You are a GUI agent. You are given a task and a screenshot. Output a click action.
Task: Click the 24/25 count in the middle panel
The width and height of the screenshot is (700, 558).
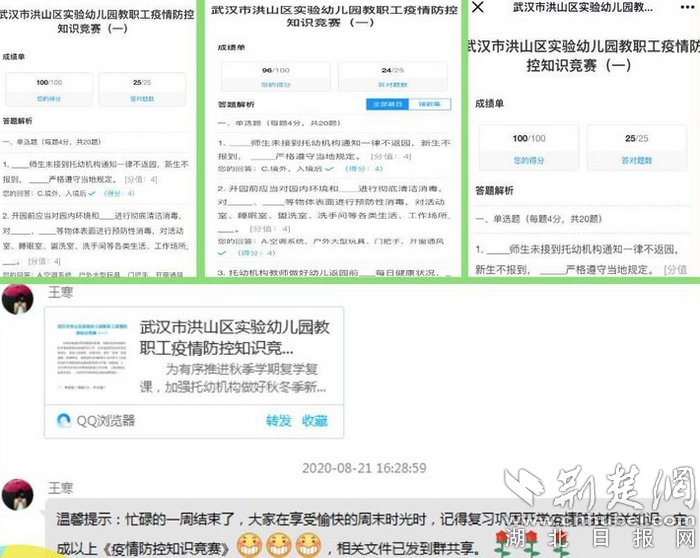(392, 70)
